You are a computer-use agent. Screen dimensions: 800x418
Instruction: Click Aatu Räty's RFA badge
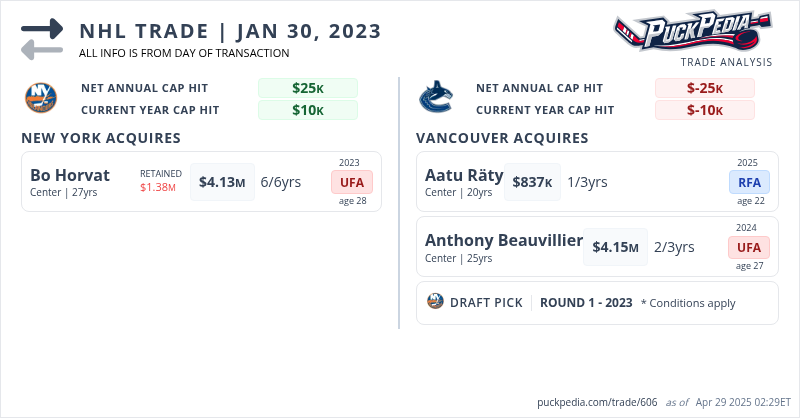[x=749, y=182]
